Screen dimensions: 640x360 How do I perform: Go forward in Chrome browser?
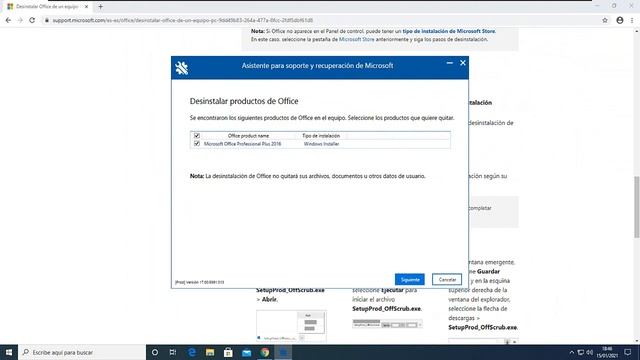coord(20,20)
